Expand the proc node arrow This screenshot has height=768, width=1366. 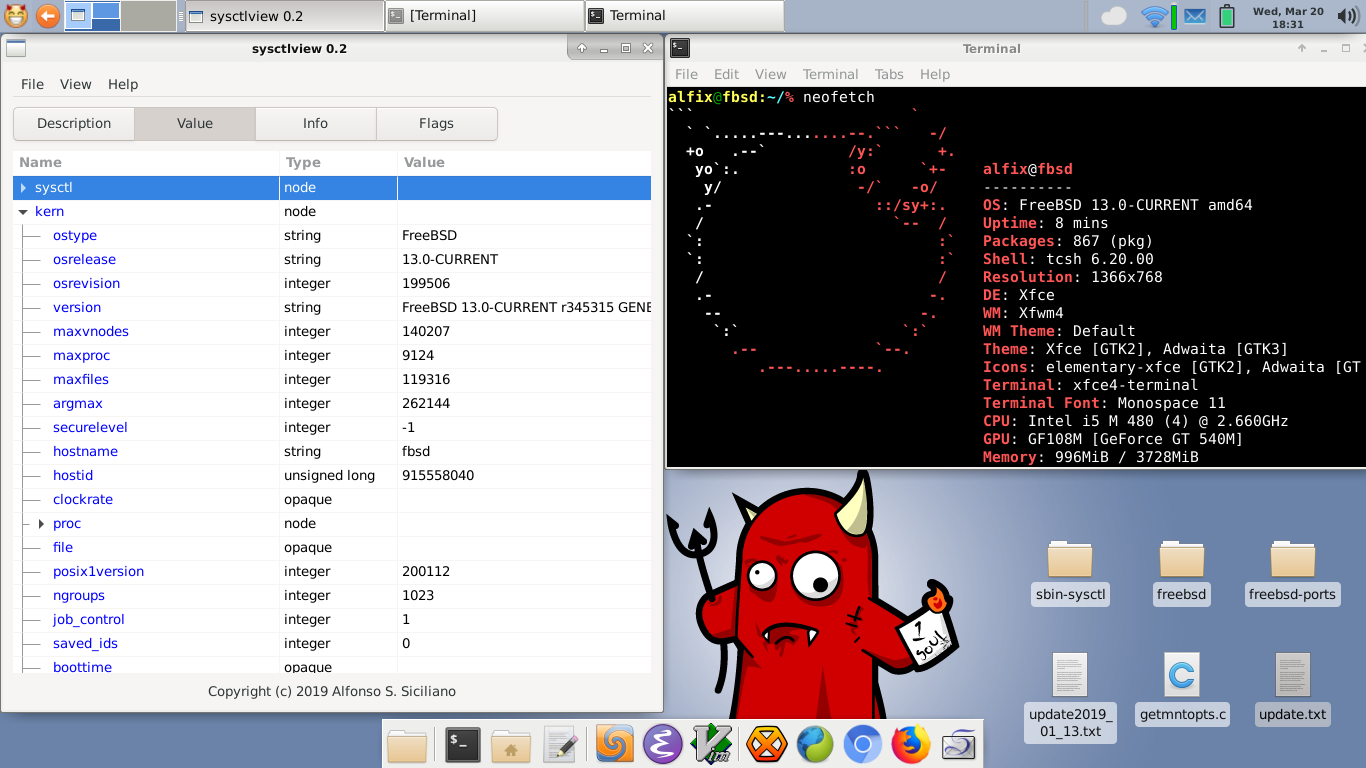41,524
